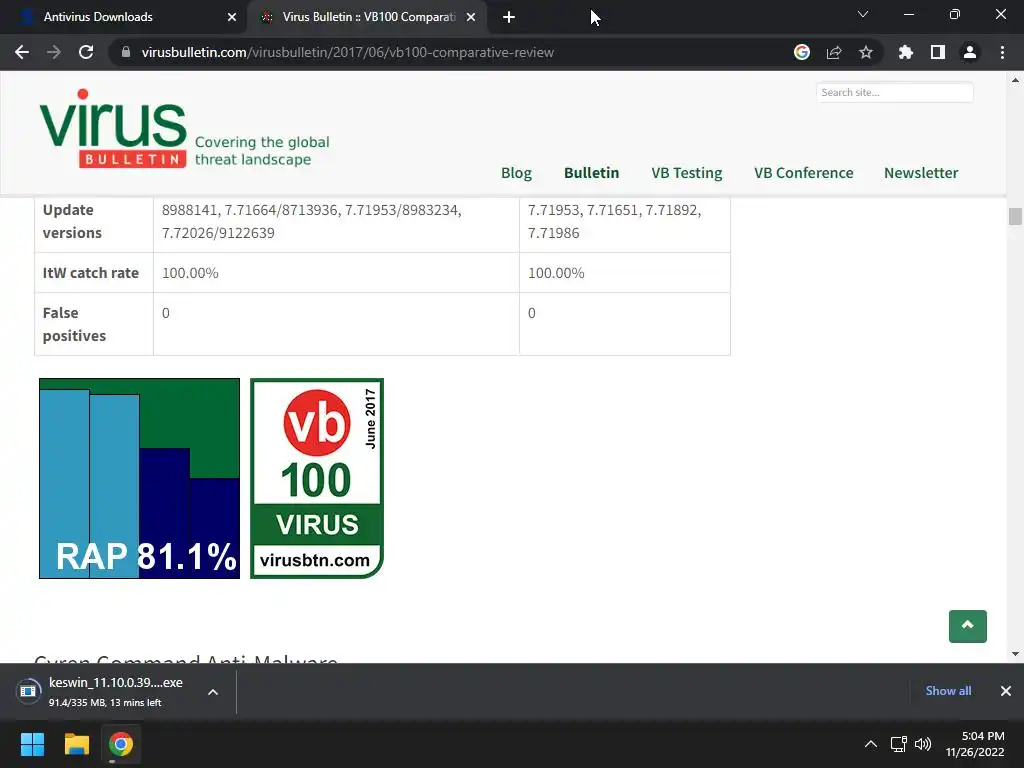The height and width of the screenshot is (768, 1024).
Task: Open the Newsletter menu item
Action: (921, 173)
